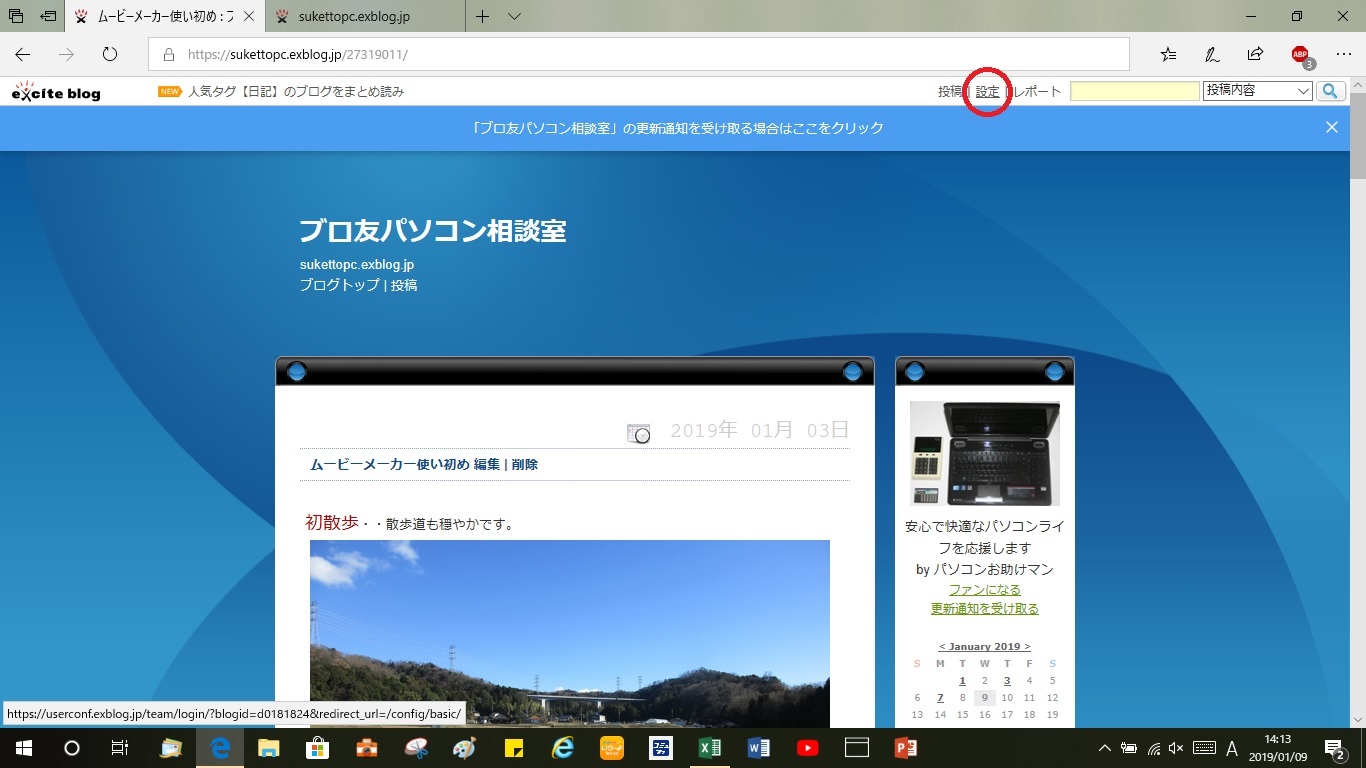Open PowerPoint from the taskbar
The height and width of the screenshot is (768, 1366).
coord(906,748)
